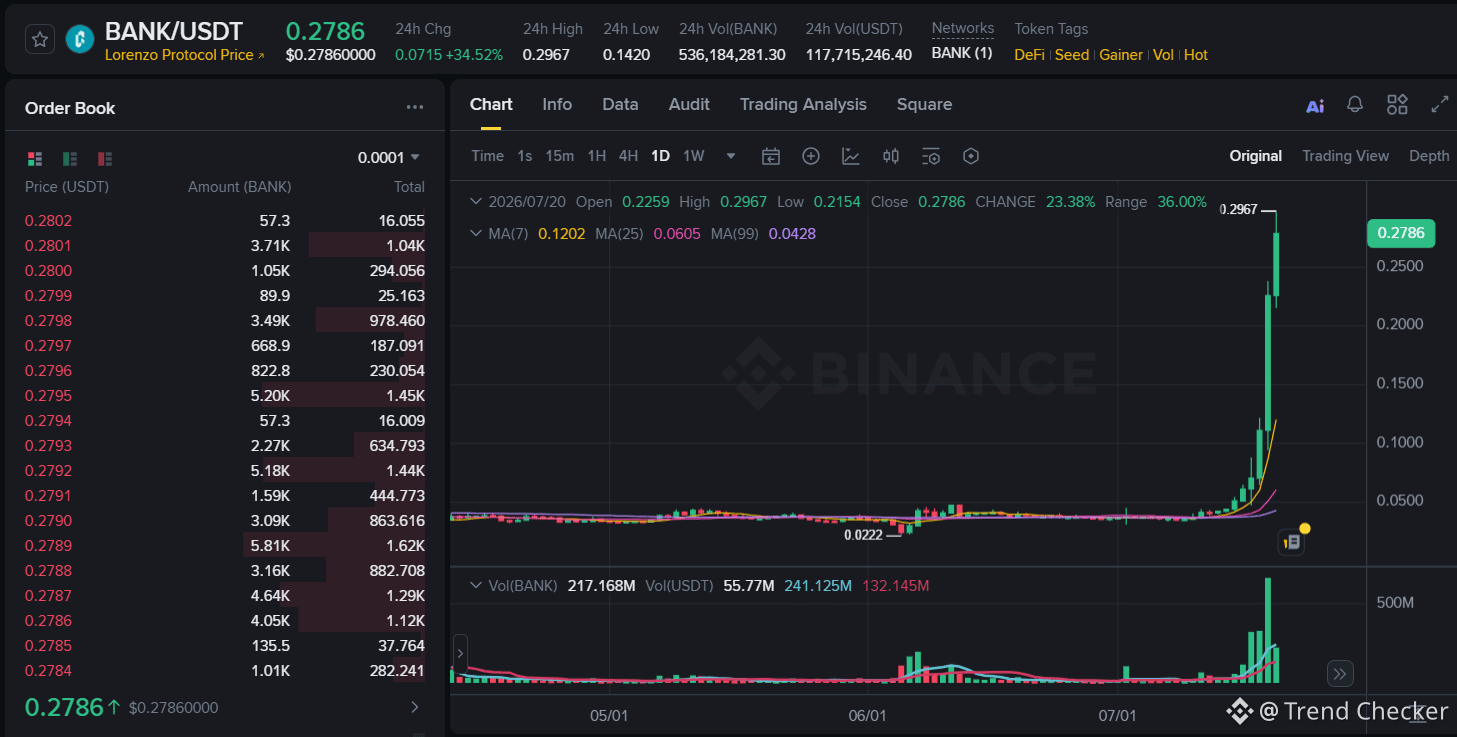Screen dimensions: 1457x737
Task: Add BANK/USDT to favorites with the star
Action: click(40, 39)
